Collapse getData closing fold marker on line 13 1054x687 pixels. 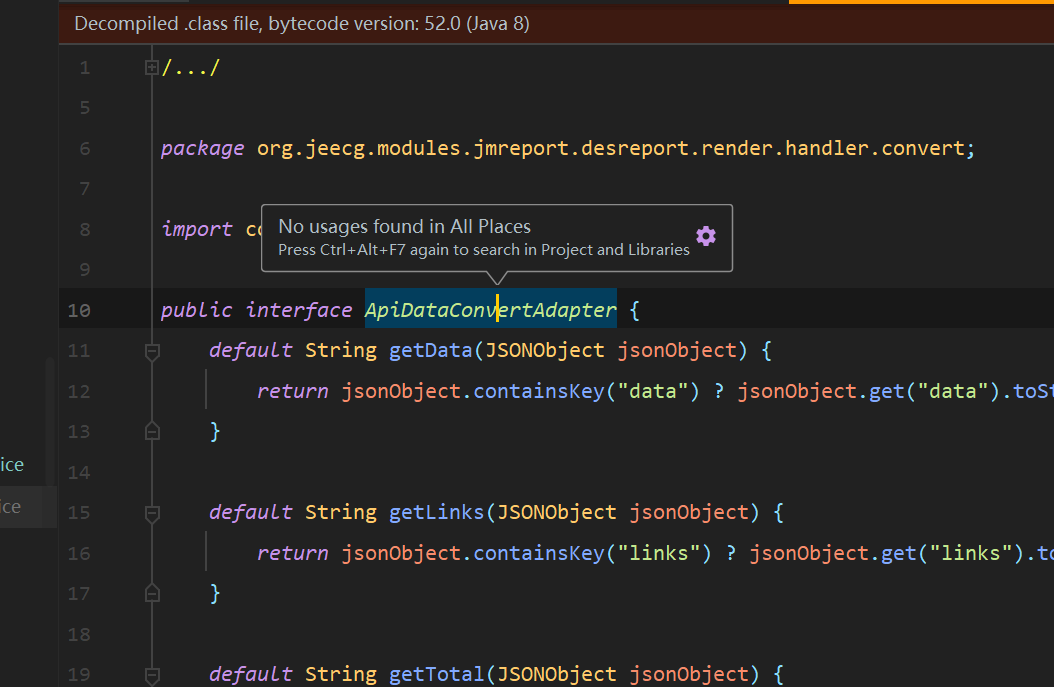coord(152,432)
